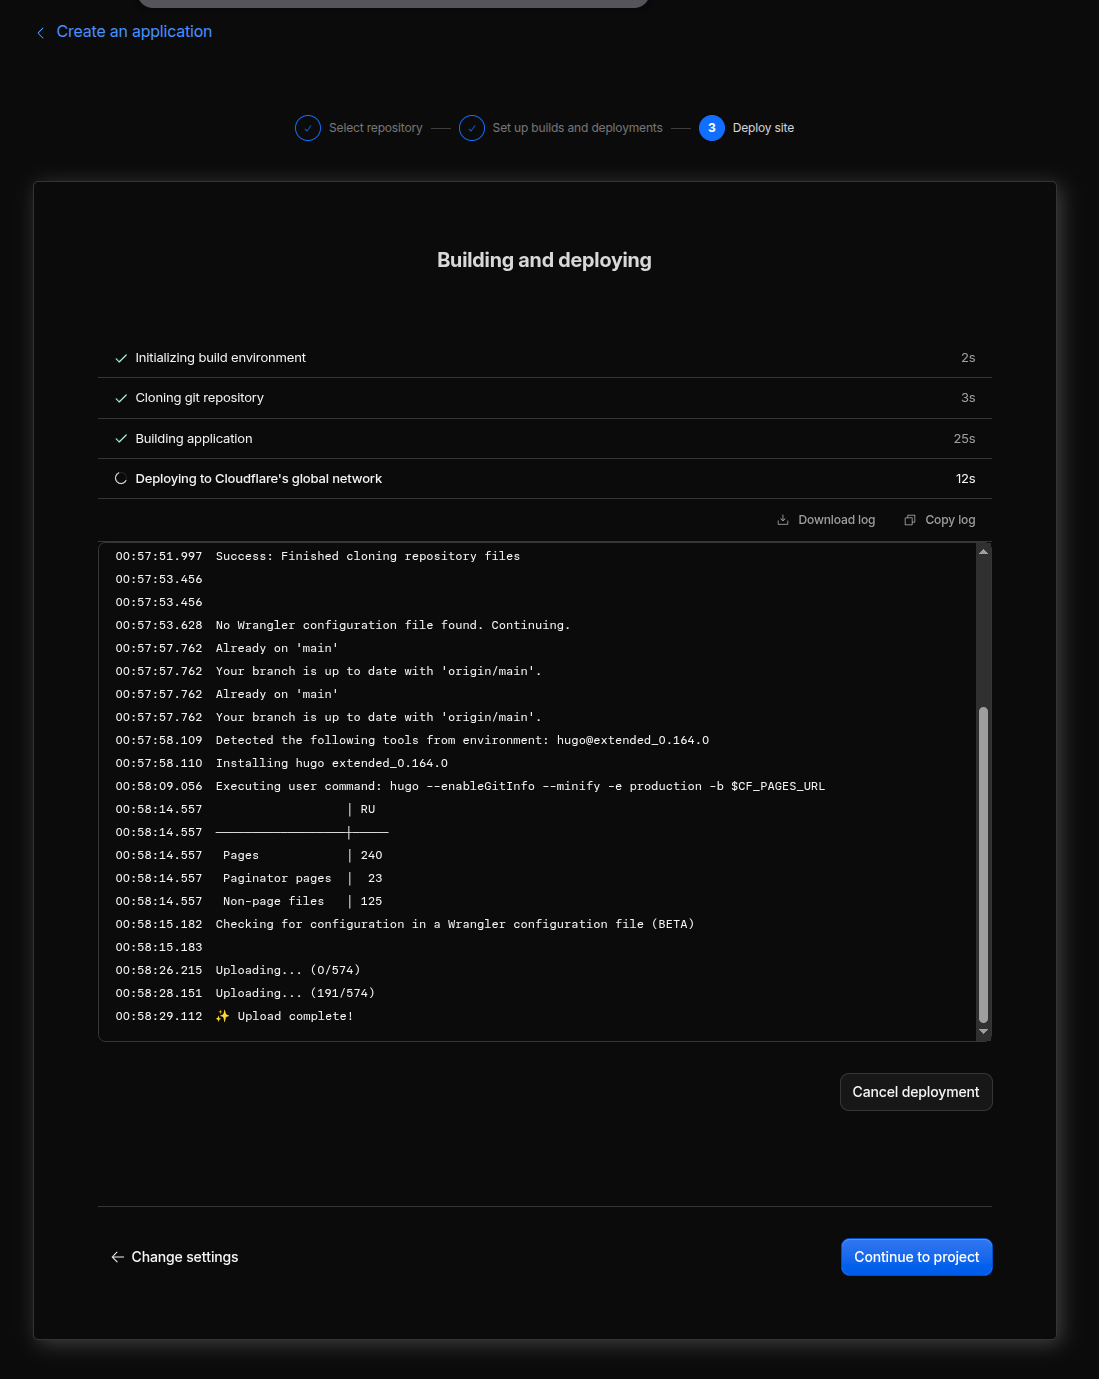Click the Set up builds step checkmark circle
This screenshot has width=1099, height=1379.
point(472,128)
